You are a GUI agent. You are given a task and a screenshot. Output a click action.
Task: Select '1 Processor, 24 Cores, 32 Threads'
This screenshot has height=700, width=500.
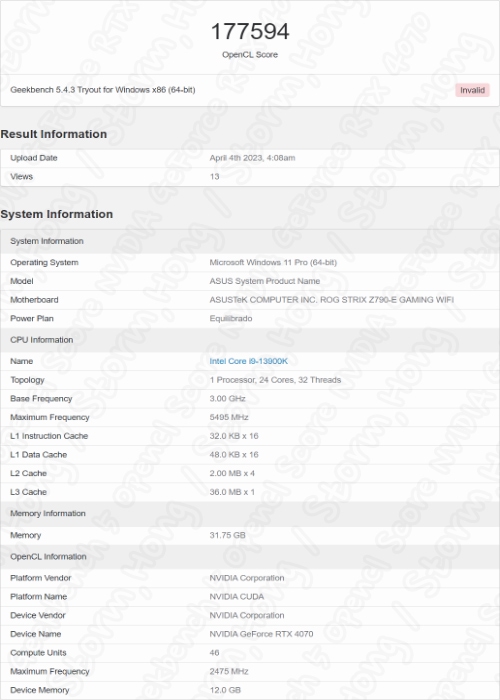[x=275, y=380]
